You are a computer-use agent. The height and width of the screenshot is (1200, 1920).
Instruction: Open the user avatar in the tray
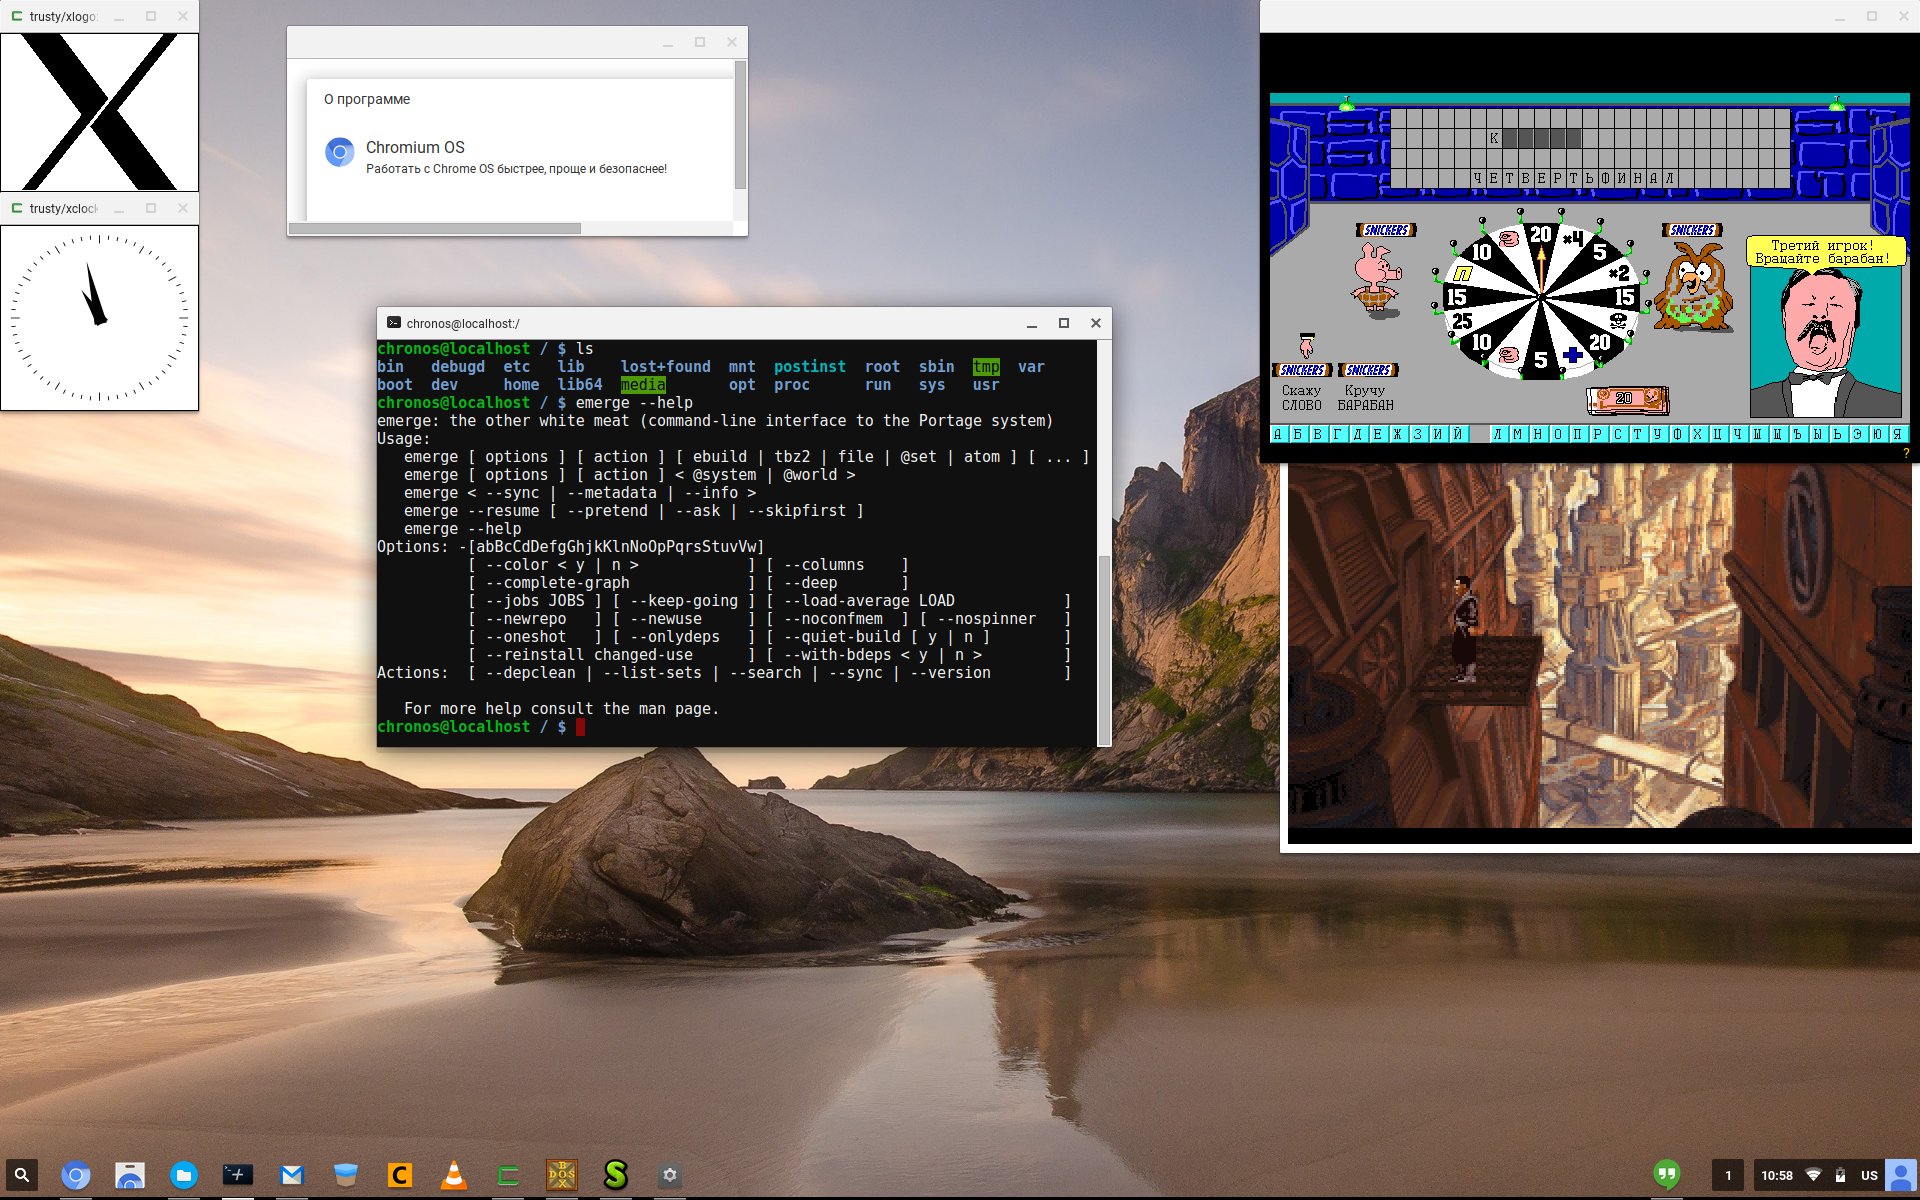tap(1901, 1175)
